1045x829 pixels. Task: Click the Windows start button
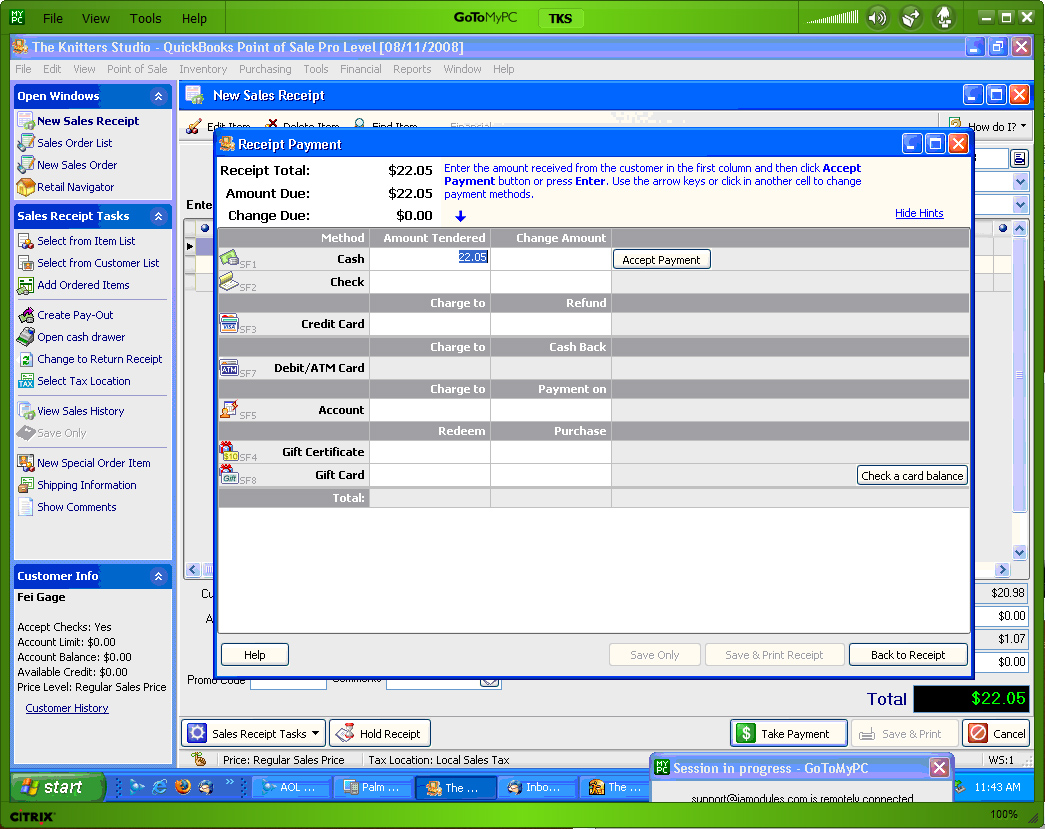(x=57, y=787)
